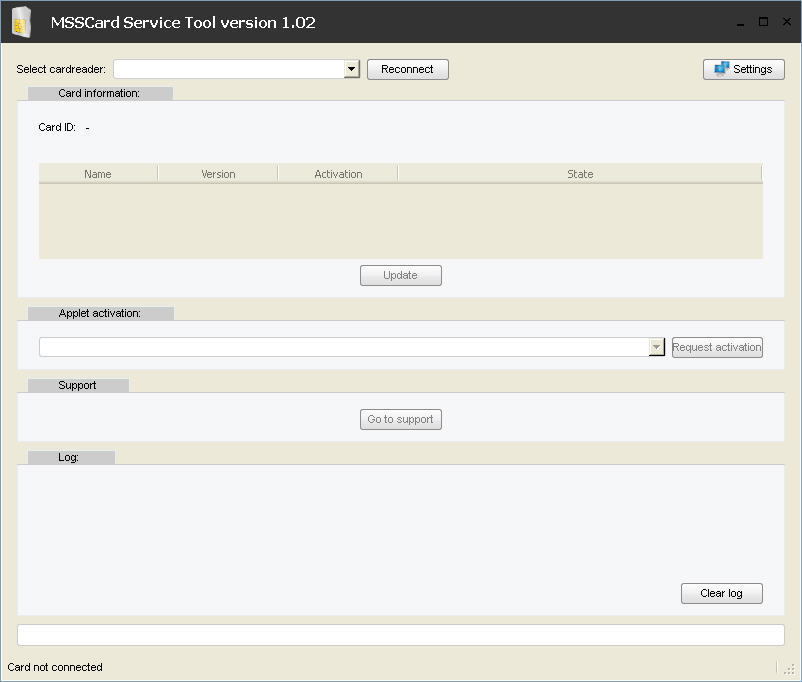Click Update to refresh card information
Viewport: 802px width, 682px height.
(x=400, y=275)
